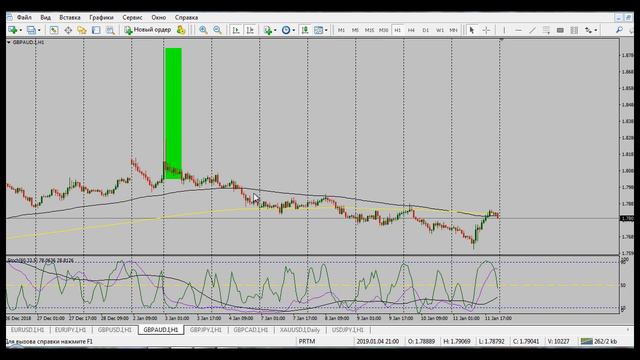
Task: Toggle chart shift from right edge
Action: (x=250, y=30)
